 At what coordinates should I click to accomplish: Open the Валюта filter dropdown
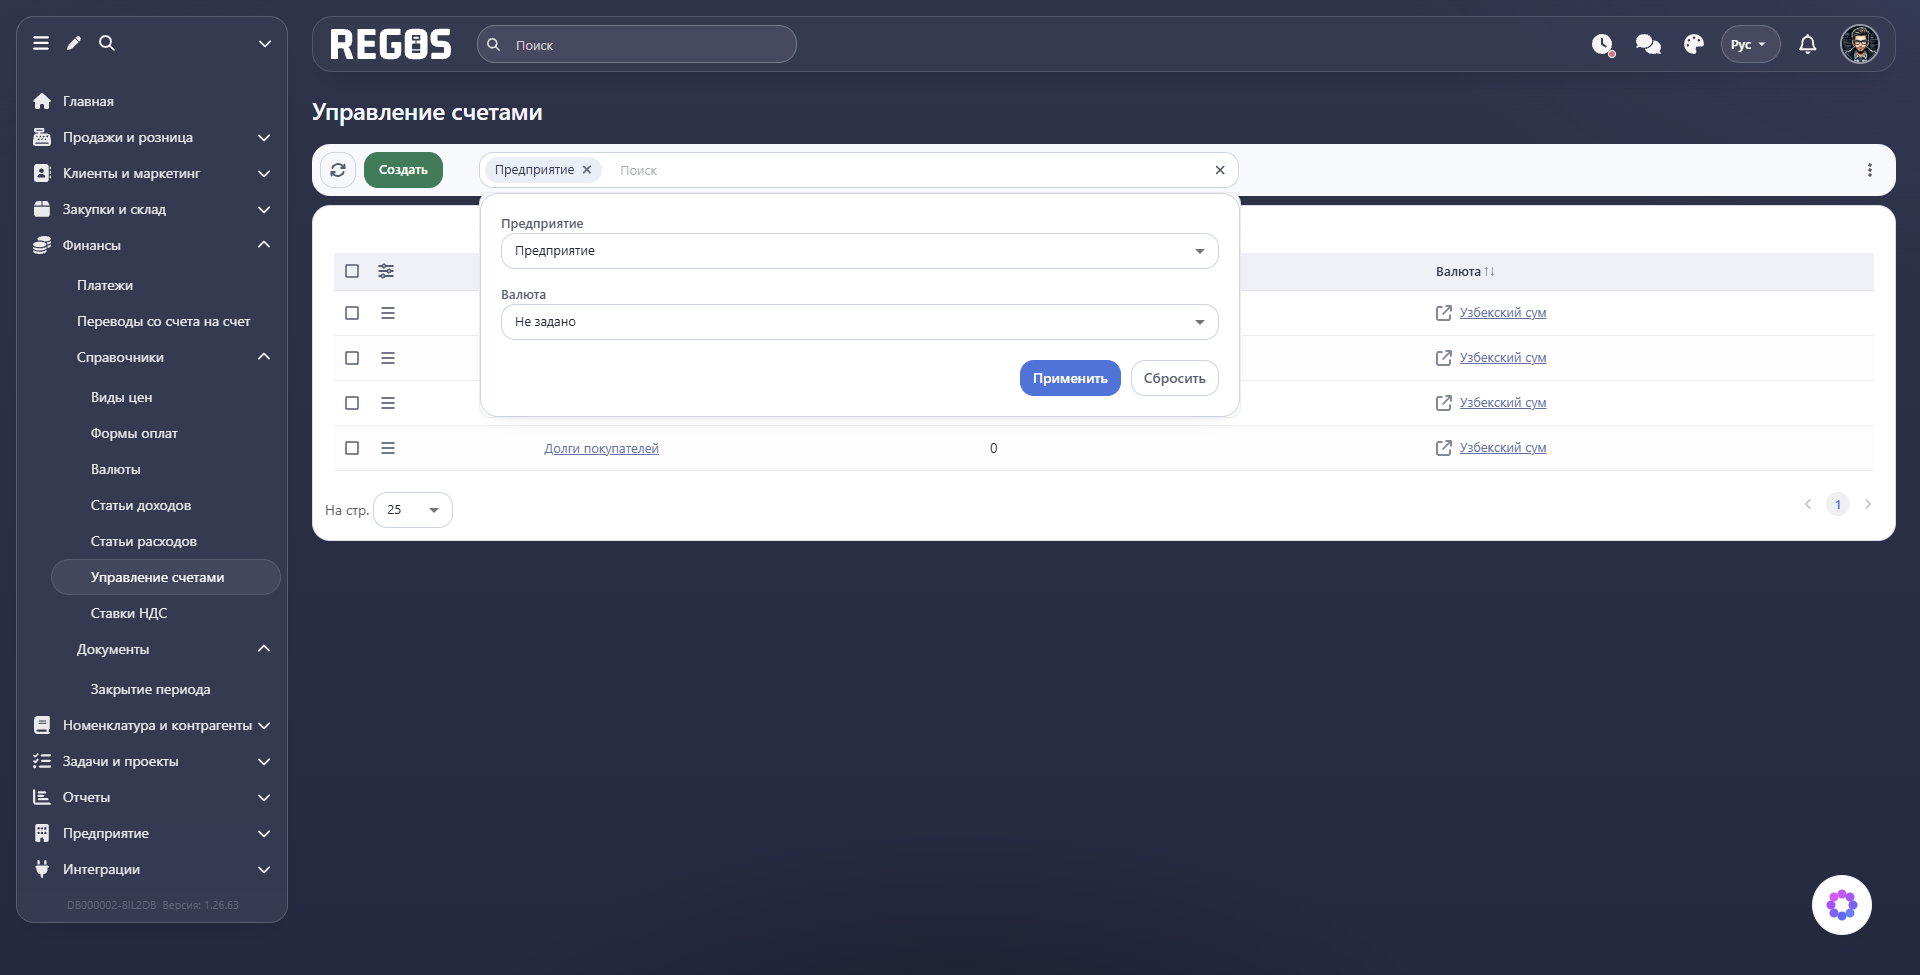(860, 322)
